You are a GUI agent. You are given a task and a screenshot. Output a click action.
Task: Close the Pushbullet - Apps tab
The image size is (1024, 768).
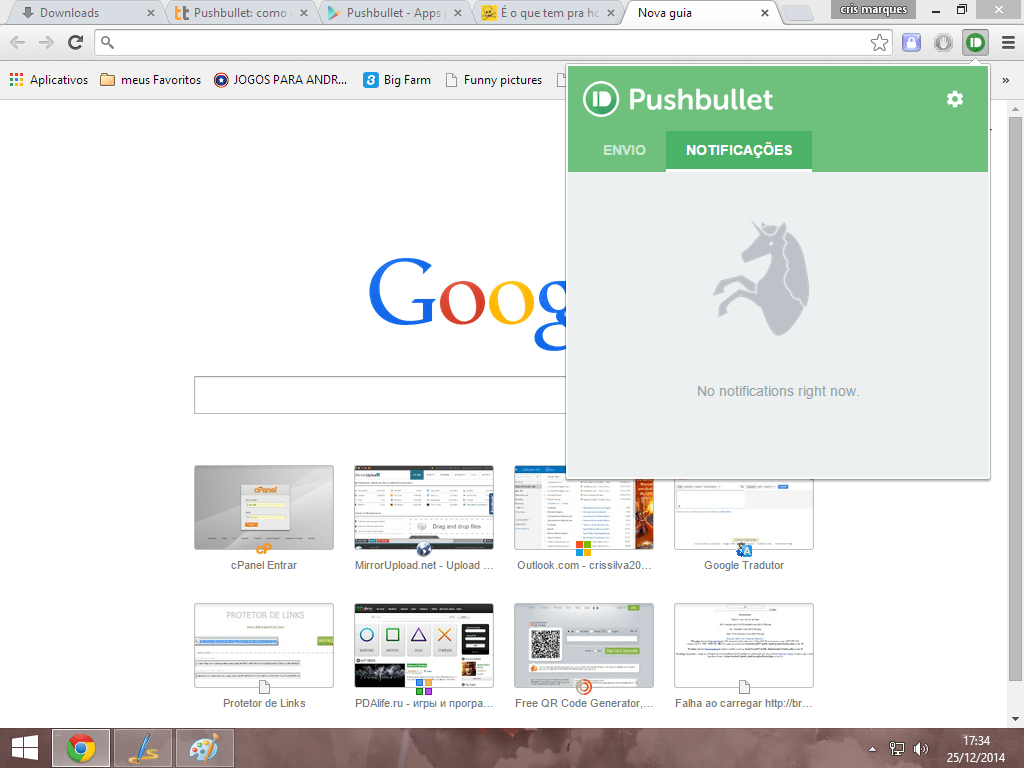pyautogui.click(x=458, y=13)
